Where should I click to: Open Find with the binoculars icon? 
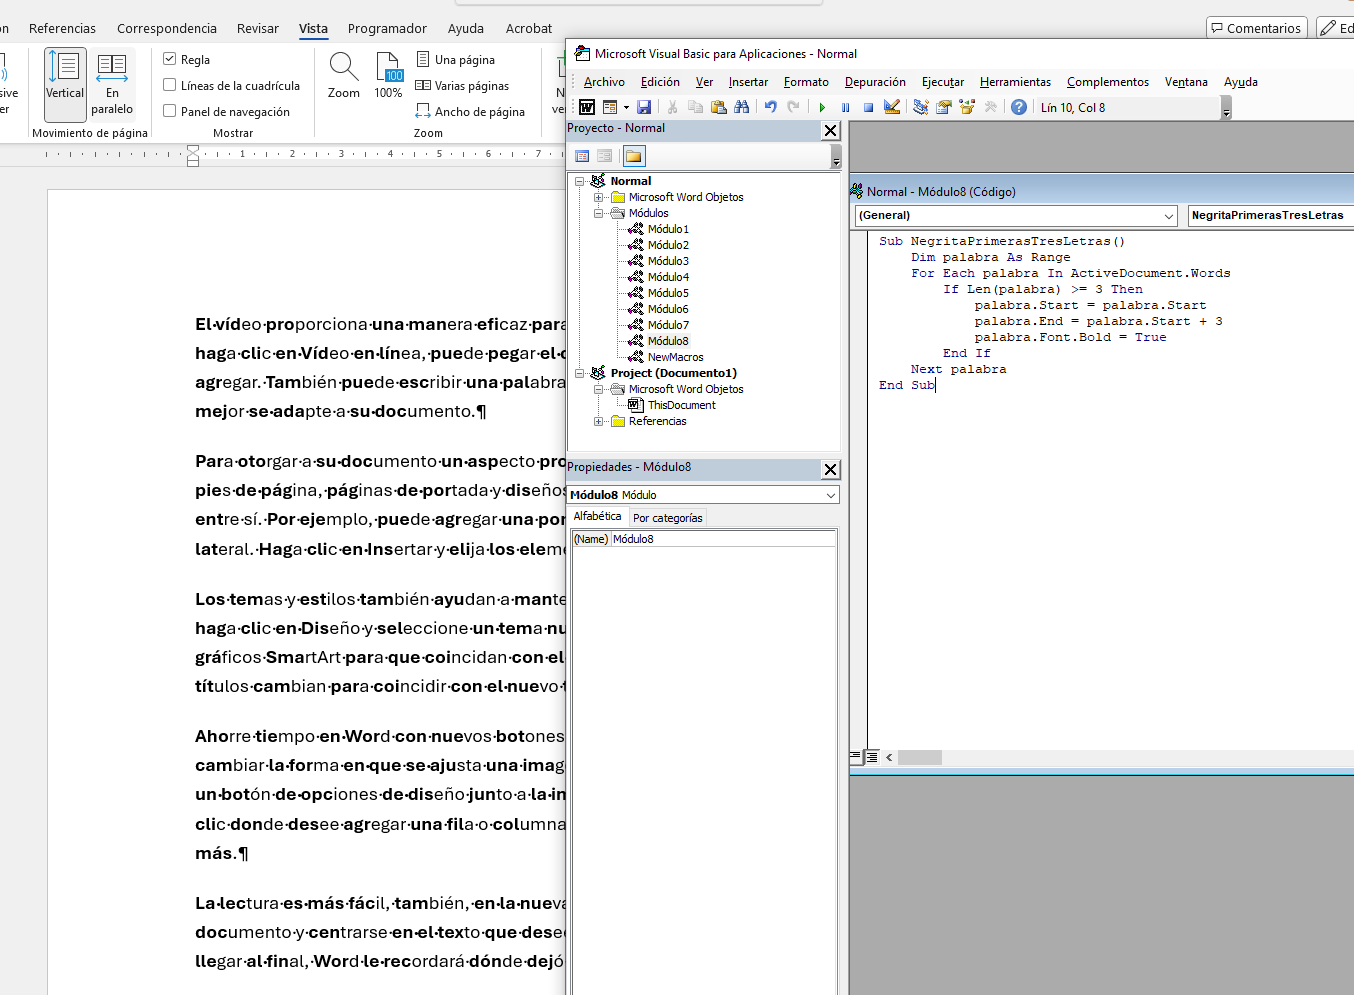click(741, 107)
